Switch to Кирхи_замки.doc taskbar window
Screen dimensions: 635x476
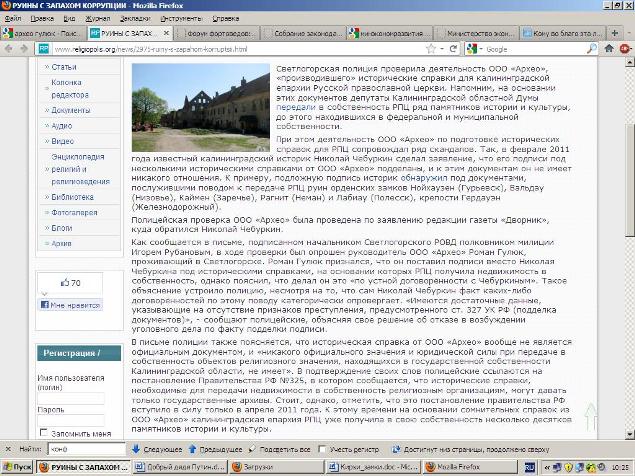click(373, 467)
